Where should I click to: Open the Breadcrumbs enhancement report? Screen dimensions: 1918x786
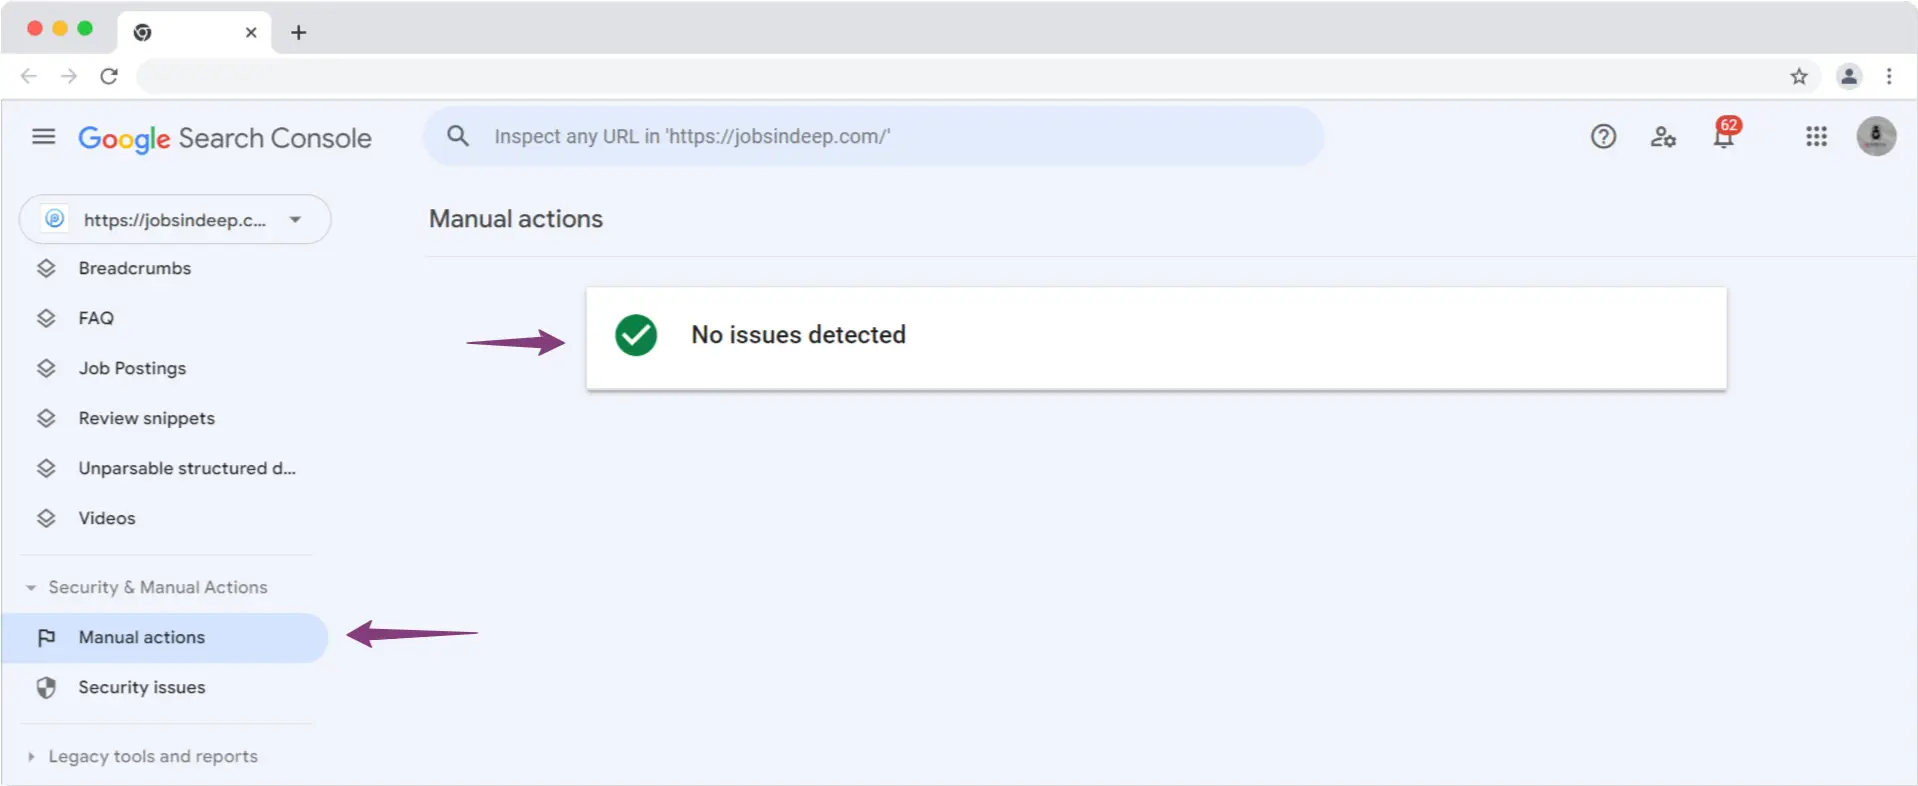click(x=134, y=269)
